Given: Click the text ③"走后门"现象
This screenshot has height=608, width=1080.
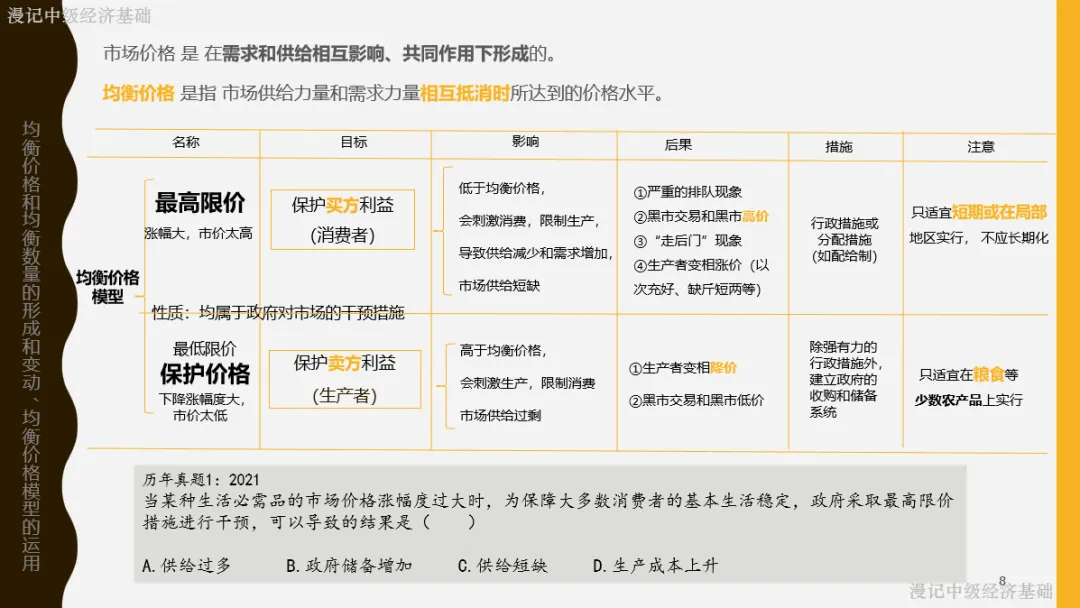Looking at the screenshot, I should tap(687, 241).
